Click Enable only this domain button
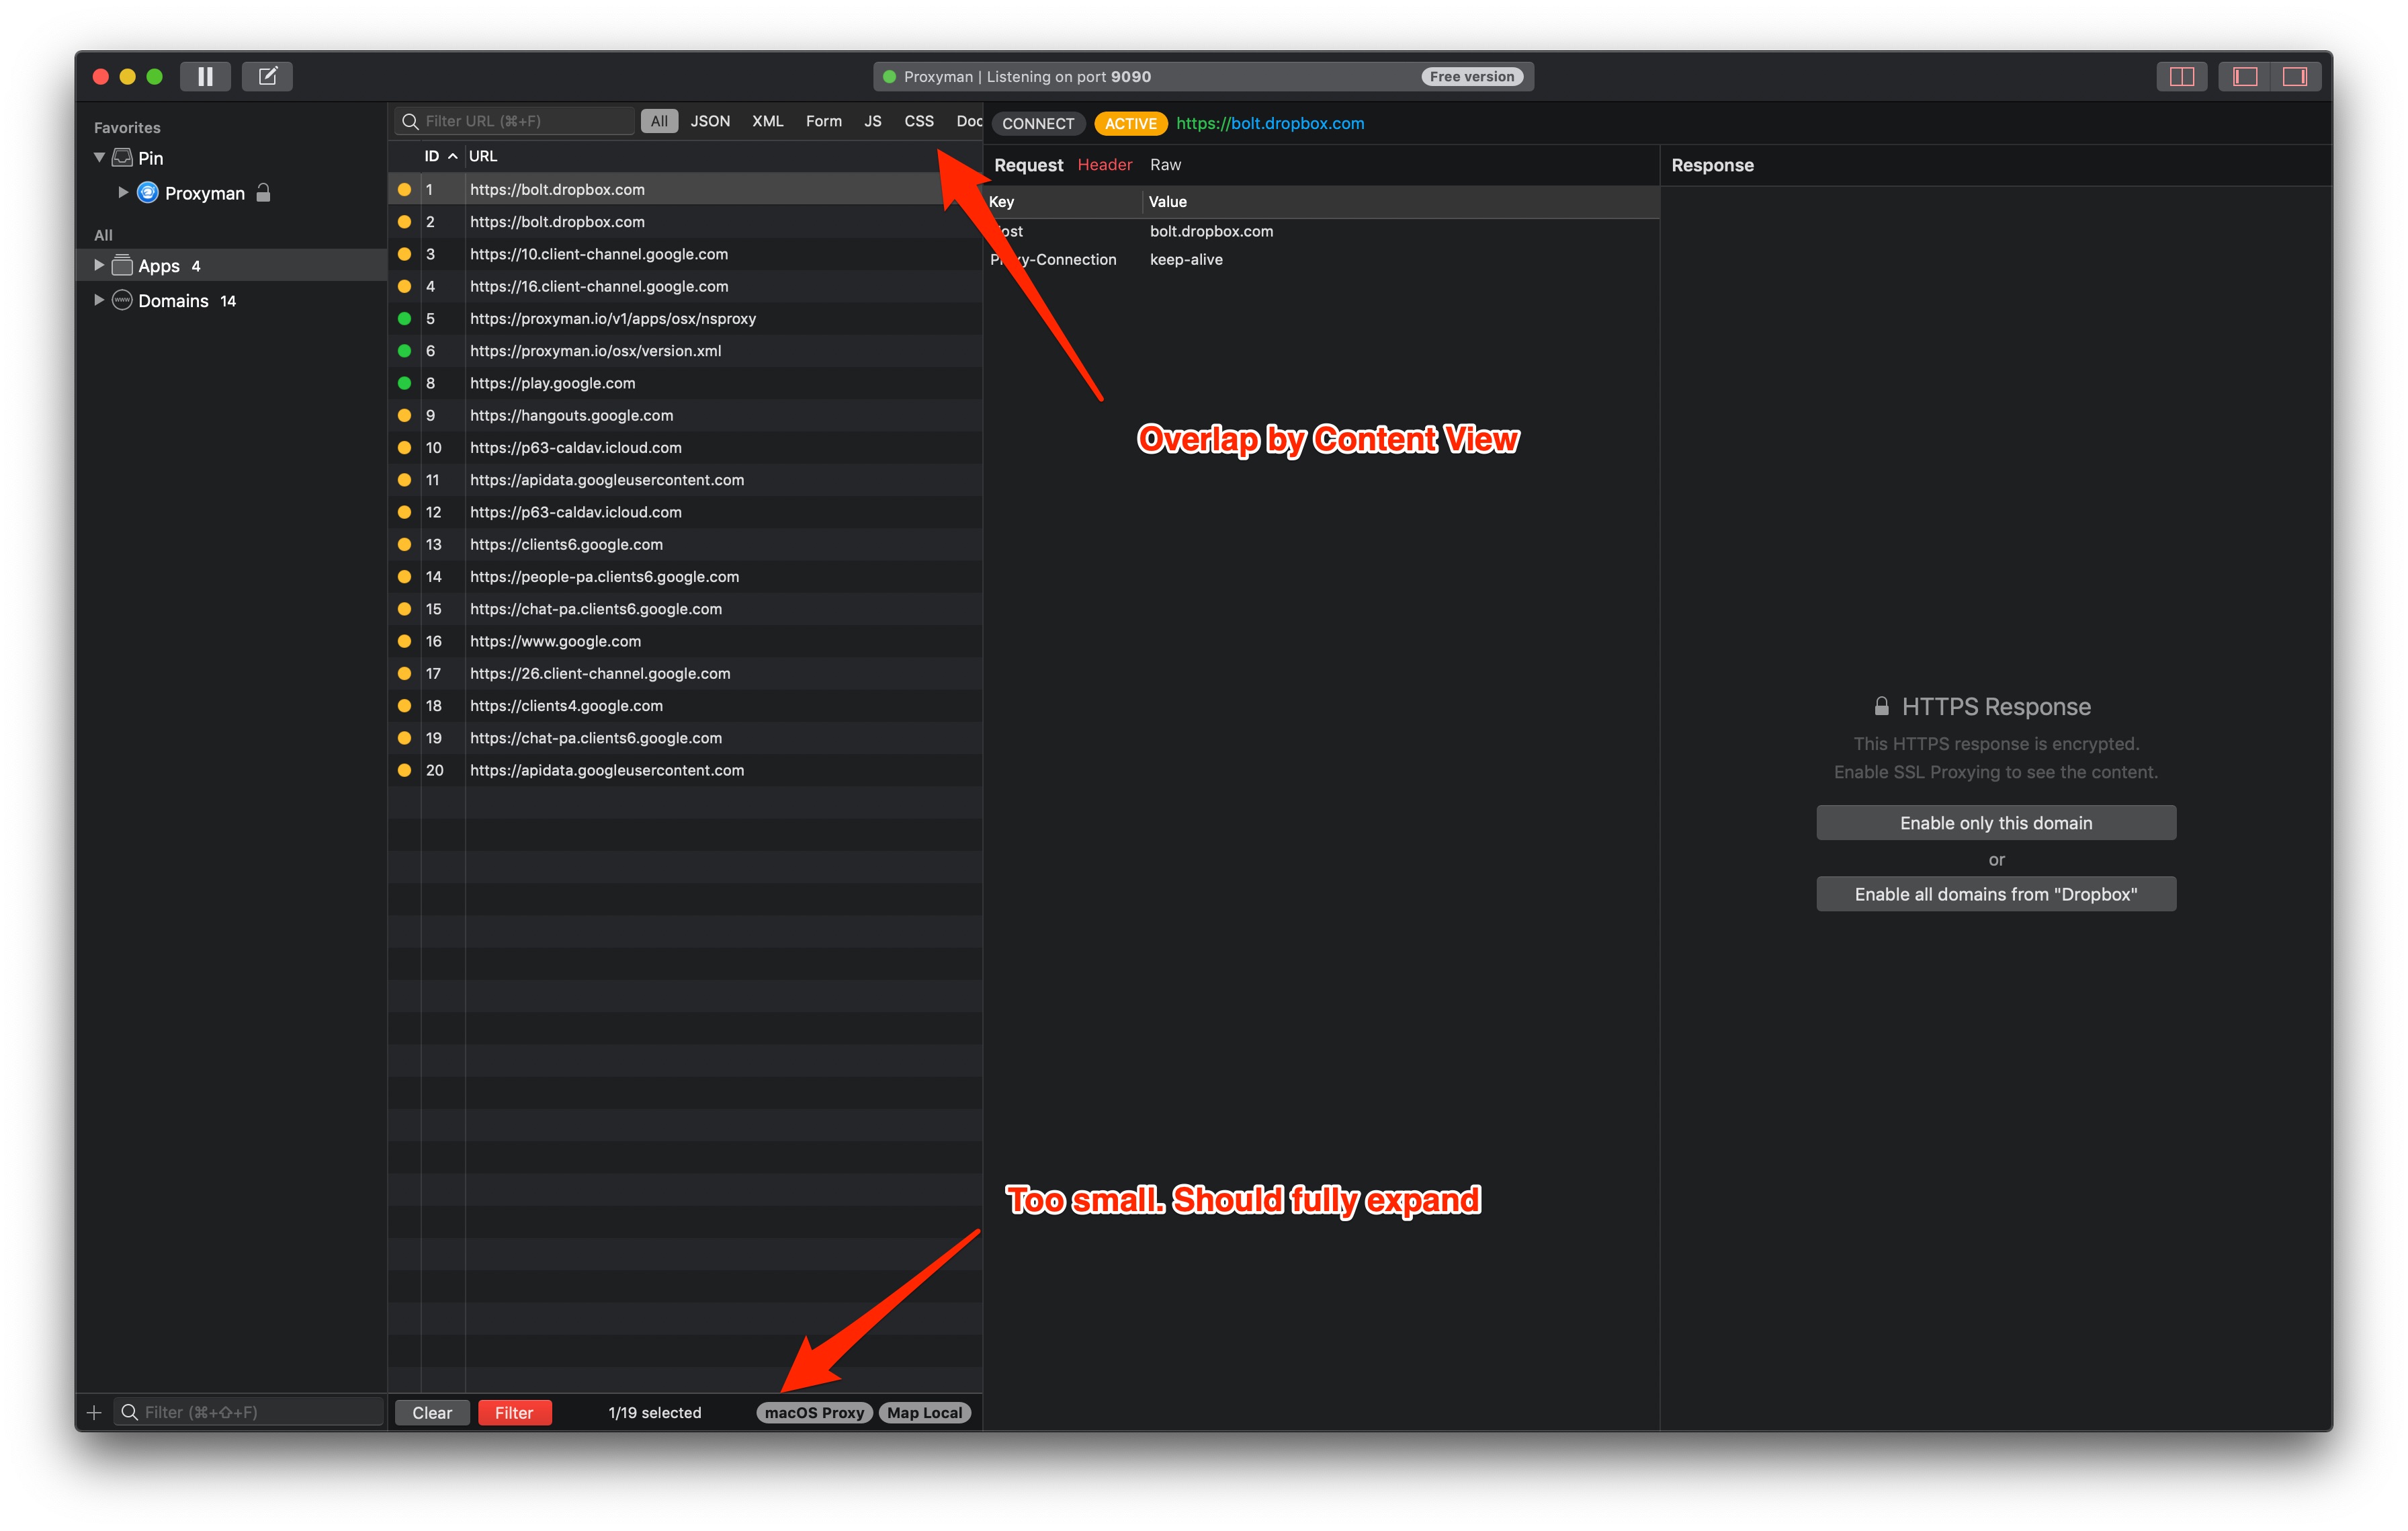2408x1531 pixels. click(x=1995, y=822)
